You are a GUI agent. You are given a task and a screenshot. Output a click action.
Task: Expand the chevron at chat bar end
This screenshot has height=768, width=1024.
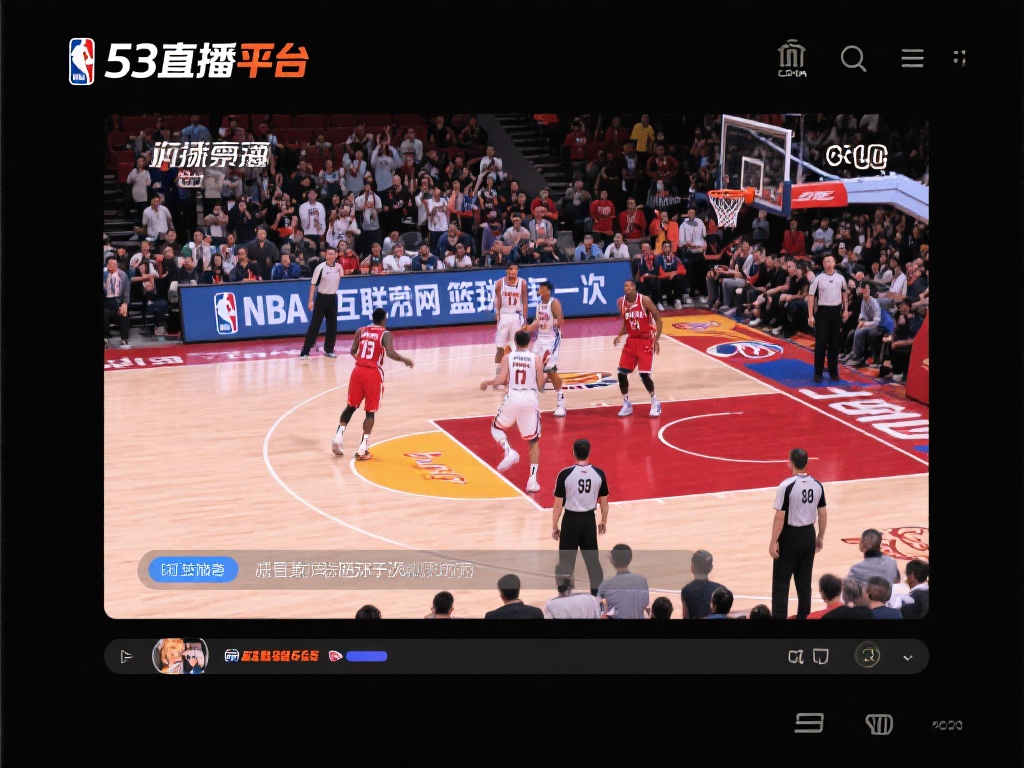click(908, 657)
